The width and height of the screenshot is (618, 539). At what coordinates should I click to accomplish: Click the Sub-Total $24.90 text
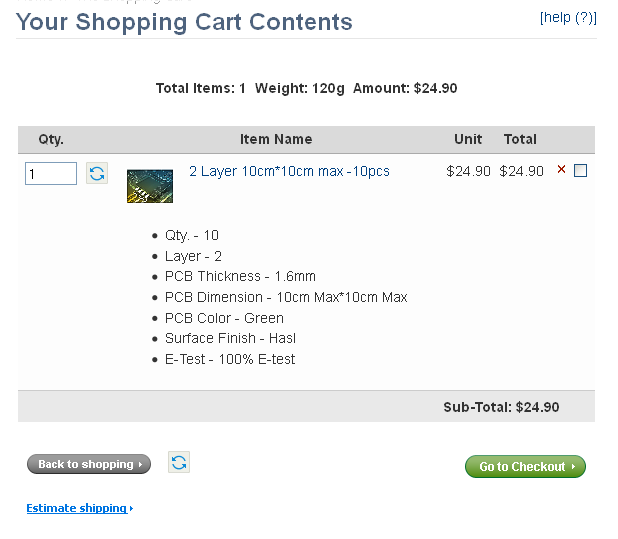point(501,407)
